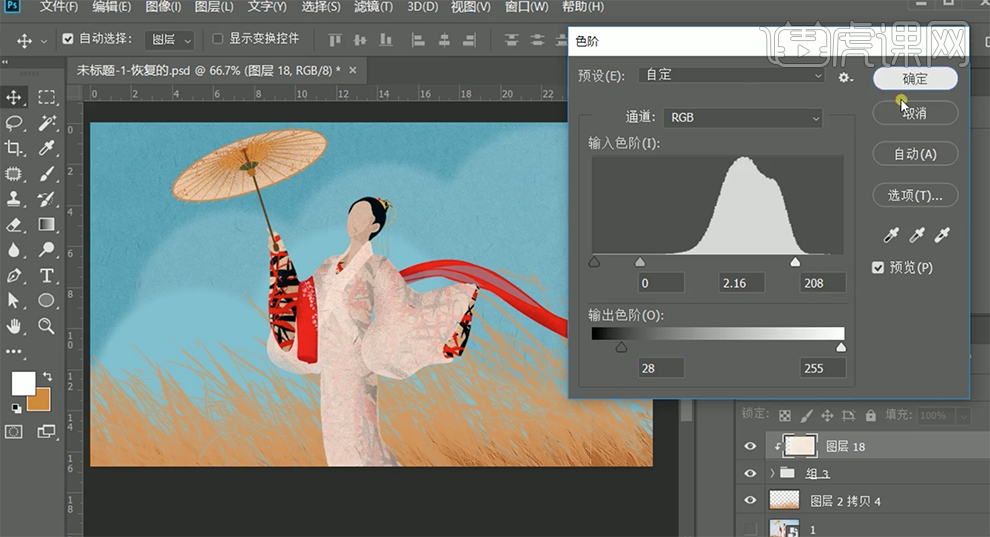Image resolution: width=990 pixels, height=537 pixels.
Task: Uncheck the 预览(P) preview checkbox
Action: pos(878,268)
